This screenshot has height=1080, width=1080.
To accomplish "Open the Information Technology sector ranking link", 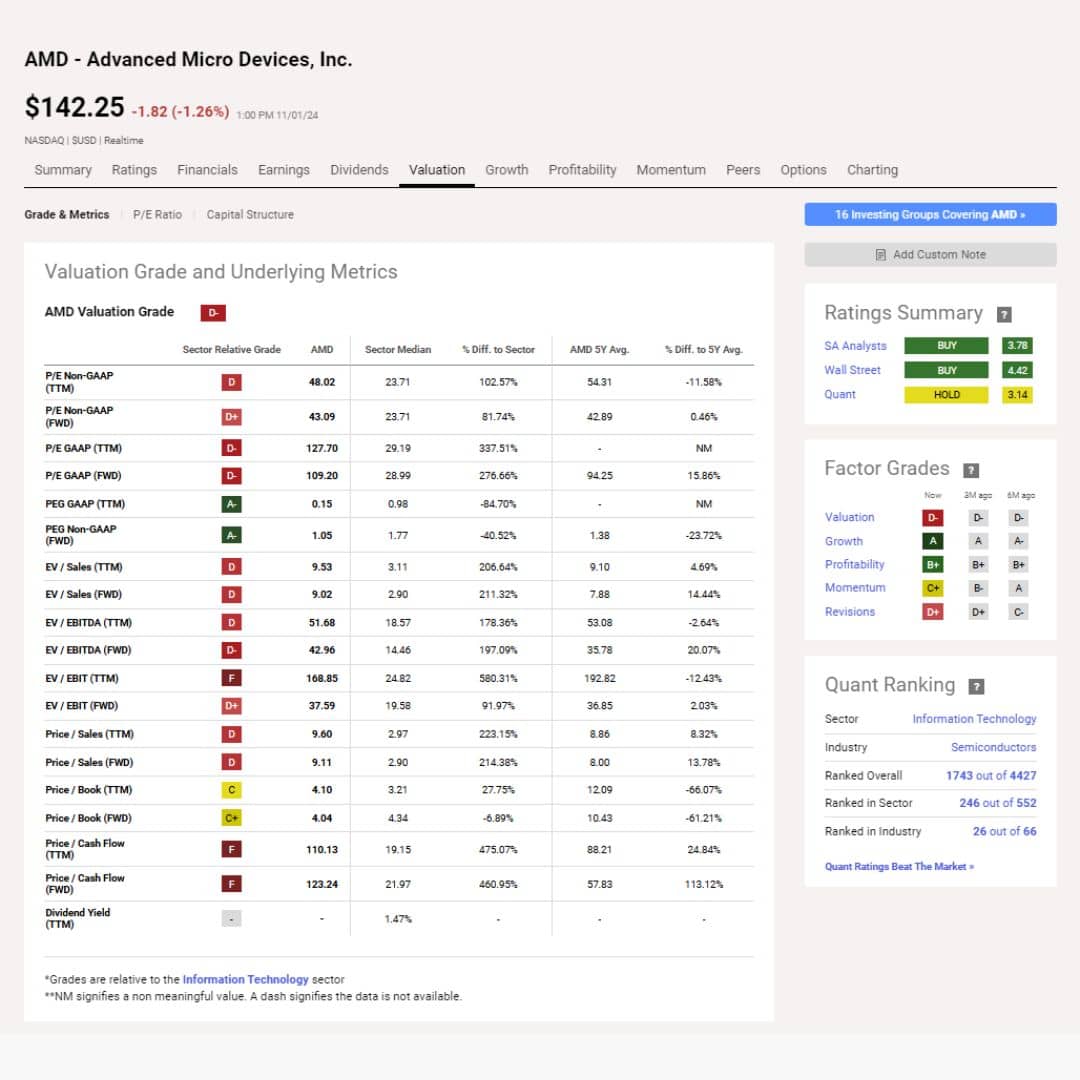I will [974, 719].
